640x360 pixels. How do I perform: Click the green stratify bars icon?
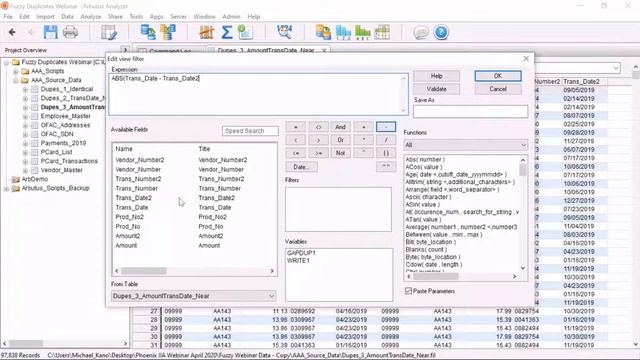(x=362, y=32)
